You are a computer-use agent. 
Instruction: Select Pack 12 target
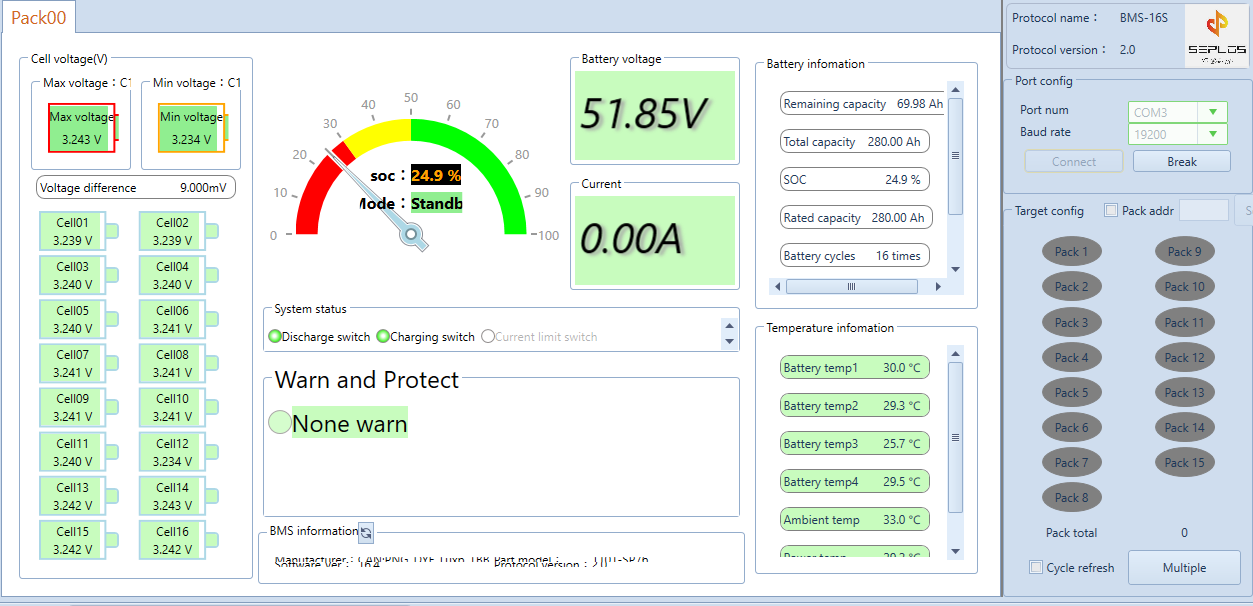(x=1185, y=357)
